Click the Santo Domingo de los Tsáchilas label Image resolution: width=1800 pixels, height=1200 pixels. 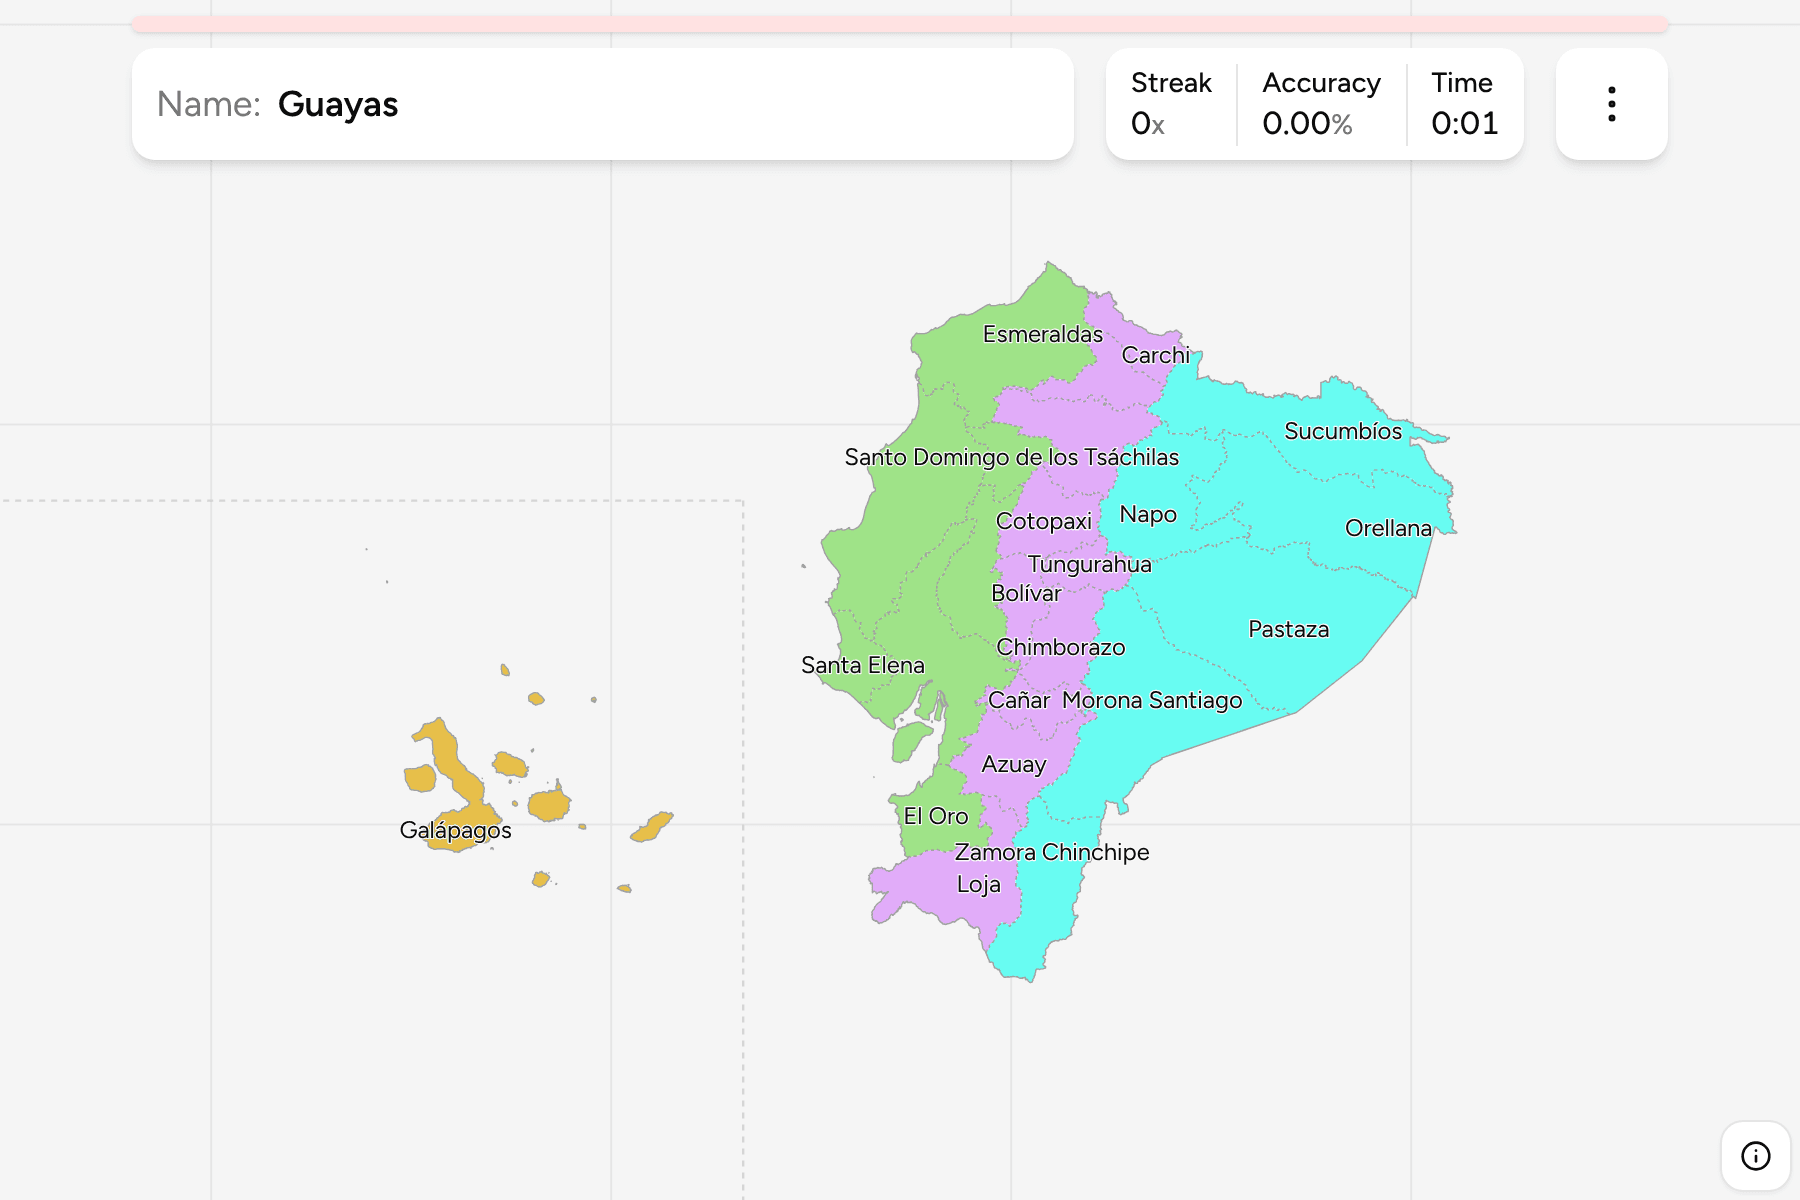(x=1012, y=457)
